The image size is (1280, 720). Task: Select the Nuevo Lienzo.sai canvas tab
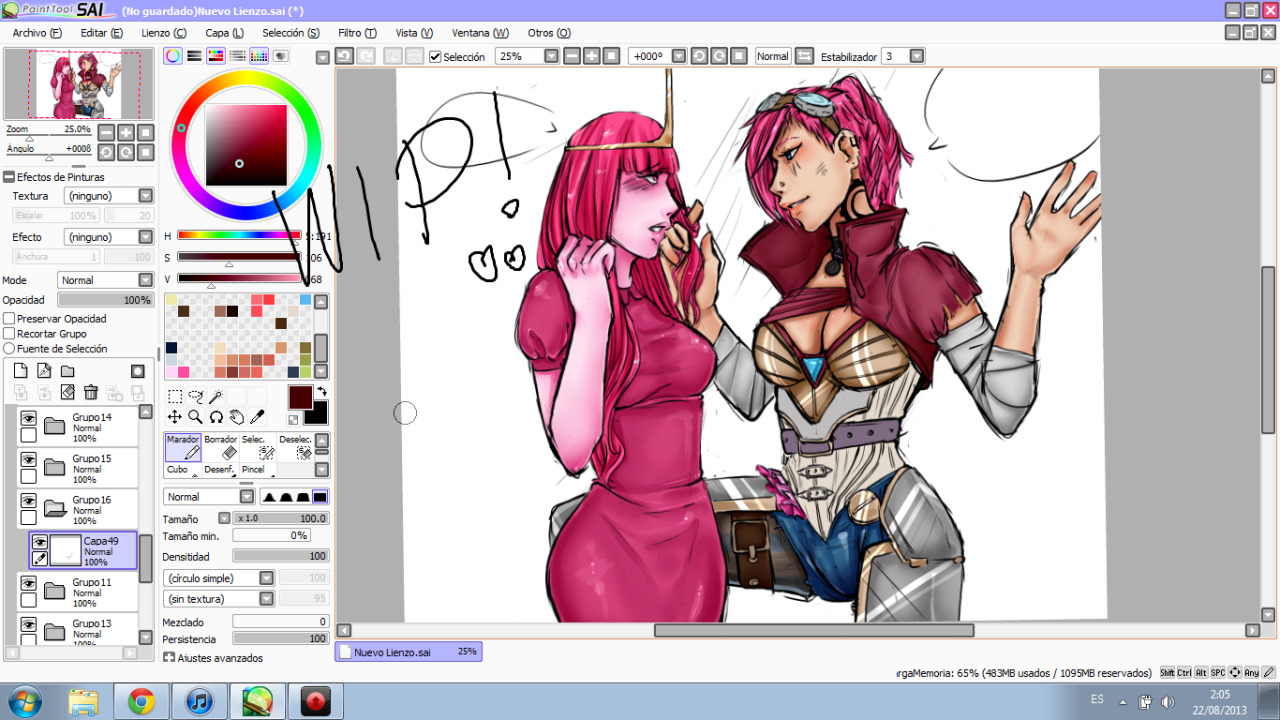tap(408, 652)
